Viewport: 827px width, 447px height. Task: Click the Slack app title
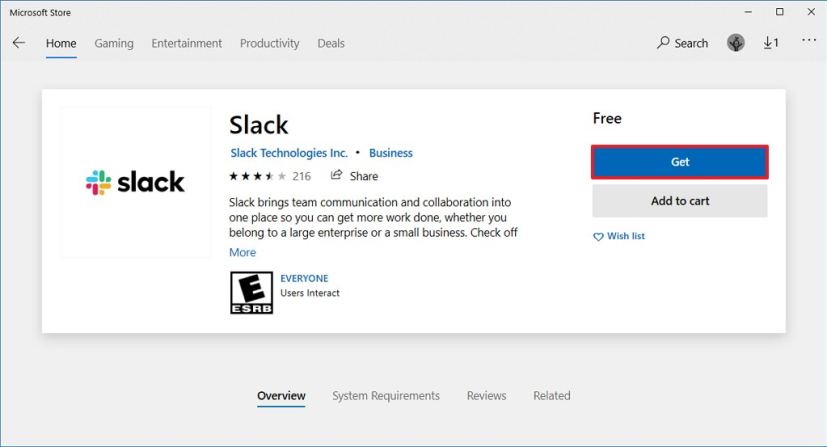pyautogui.click(x=258, y=125)
